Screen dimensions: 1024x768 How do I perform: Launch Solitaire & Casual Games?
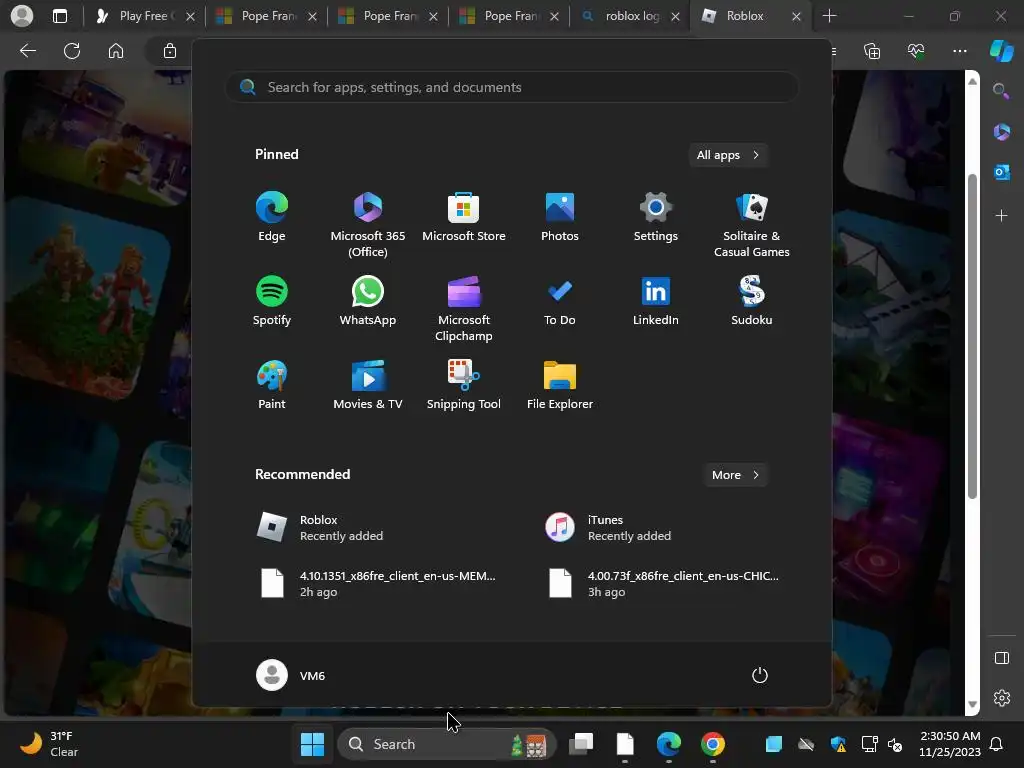click(x=752, y=224)
